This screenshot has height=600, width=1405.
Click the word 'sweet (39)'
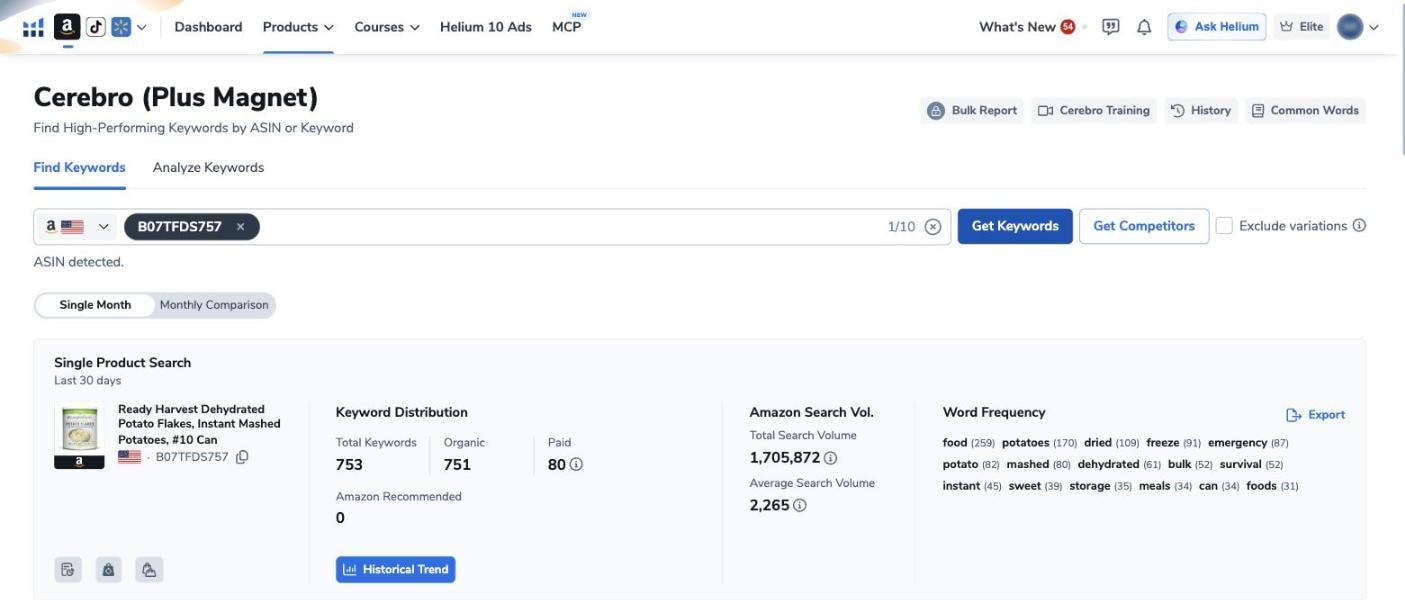tap(1036, 487)
